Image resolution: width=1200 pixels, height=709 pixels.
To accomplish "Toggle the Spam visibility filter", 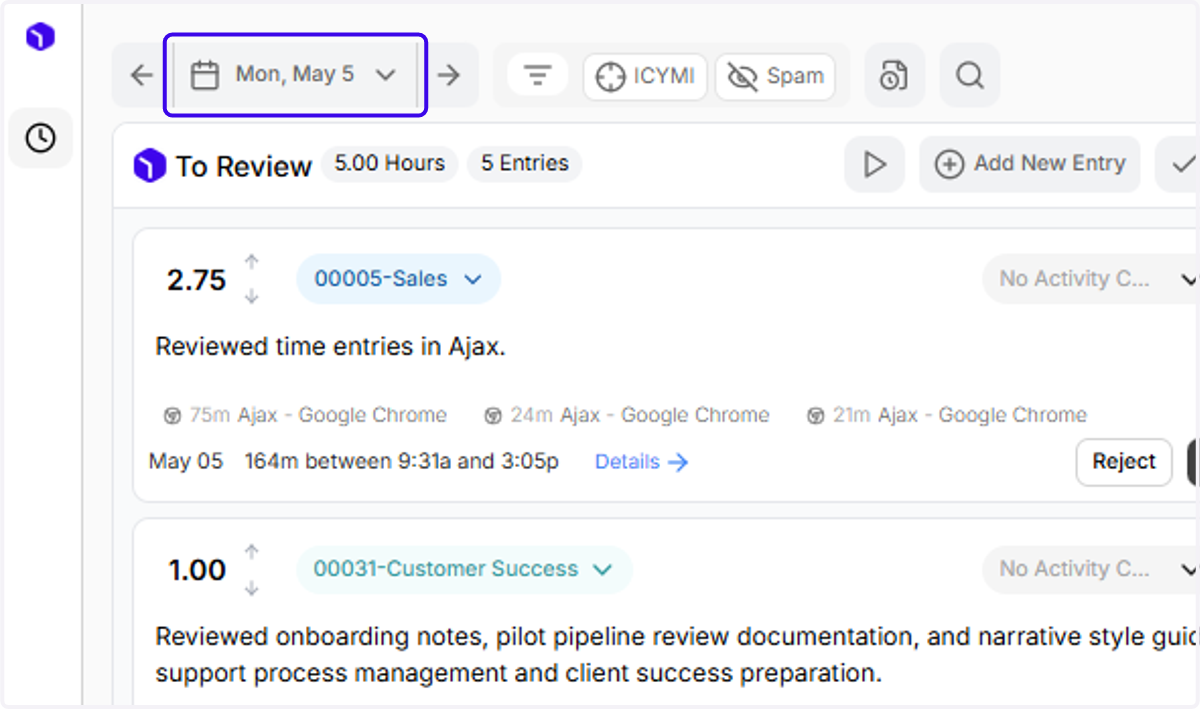I will tap(776, 76).
